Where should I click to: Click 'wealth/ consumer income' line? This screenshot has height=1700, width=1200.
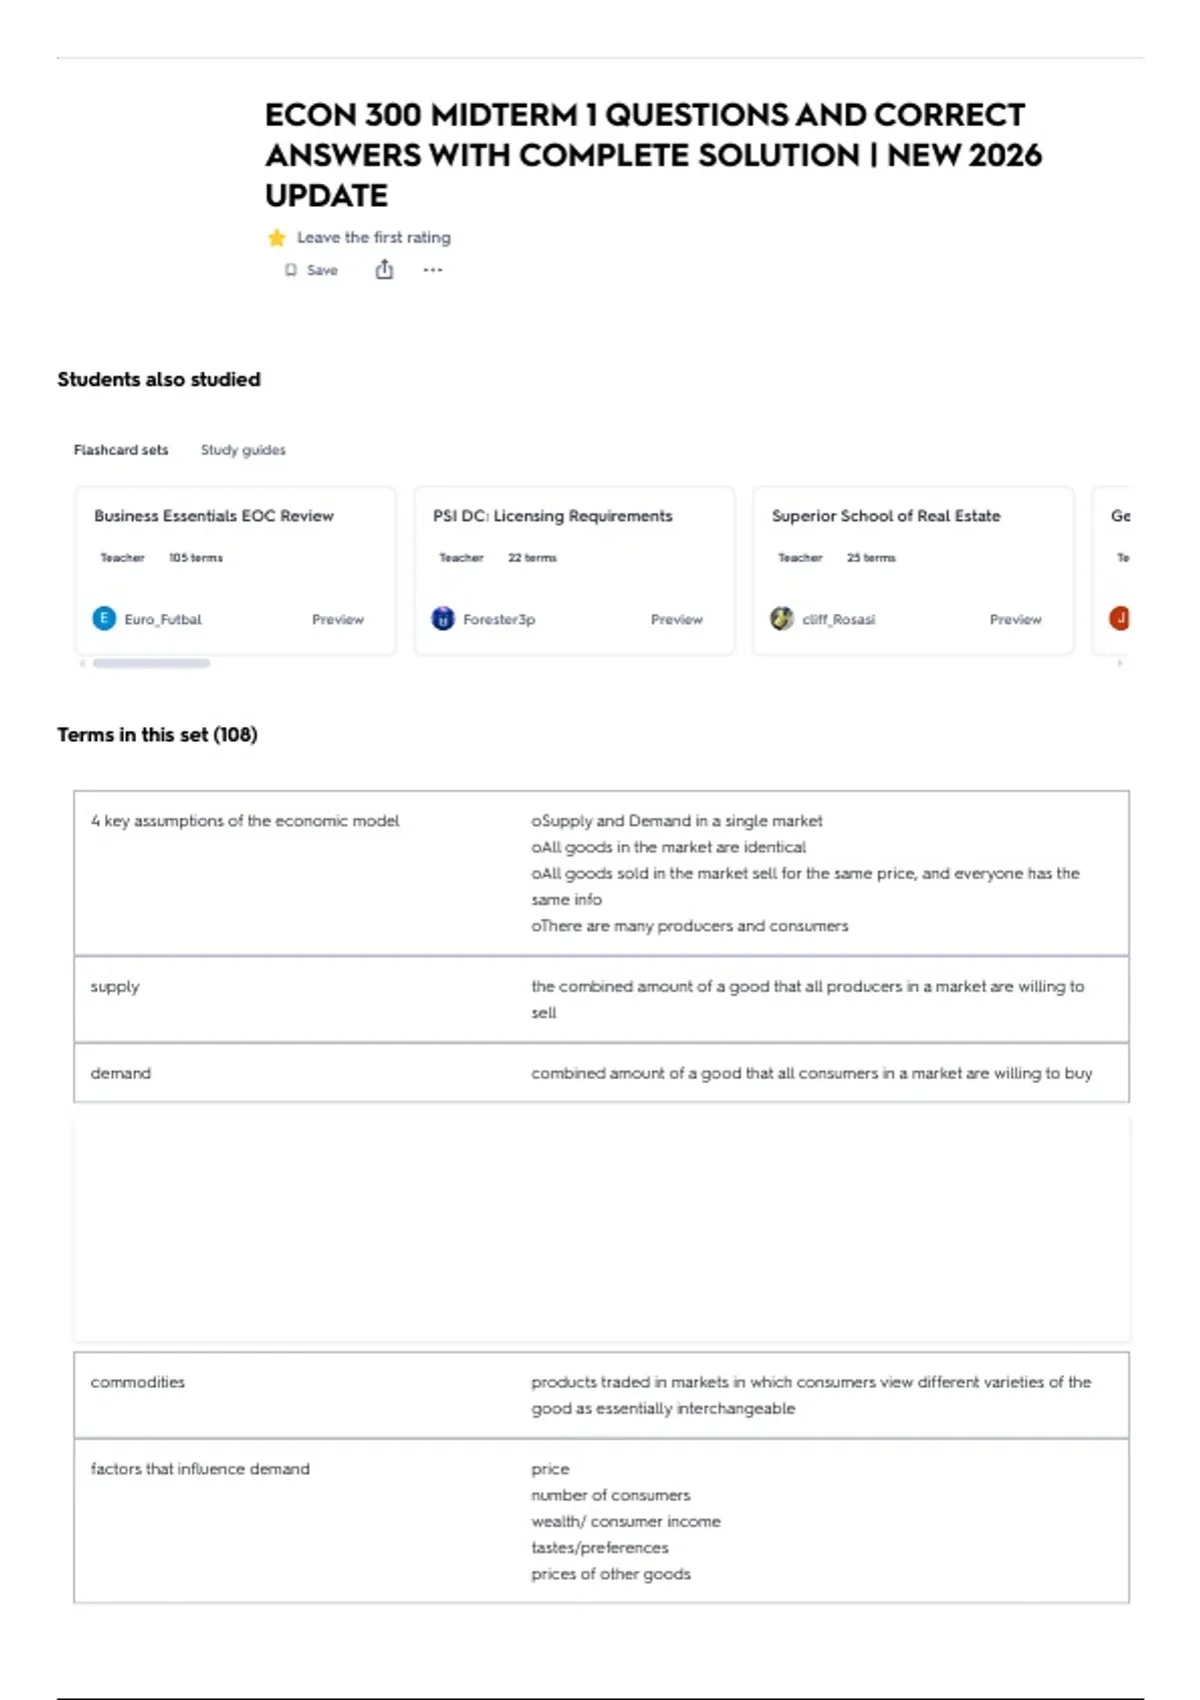tap(626, 1521)
